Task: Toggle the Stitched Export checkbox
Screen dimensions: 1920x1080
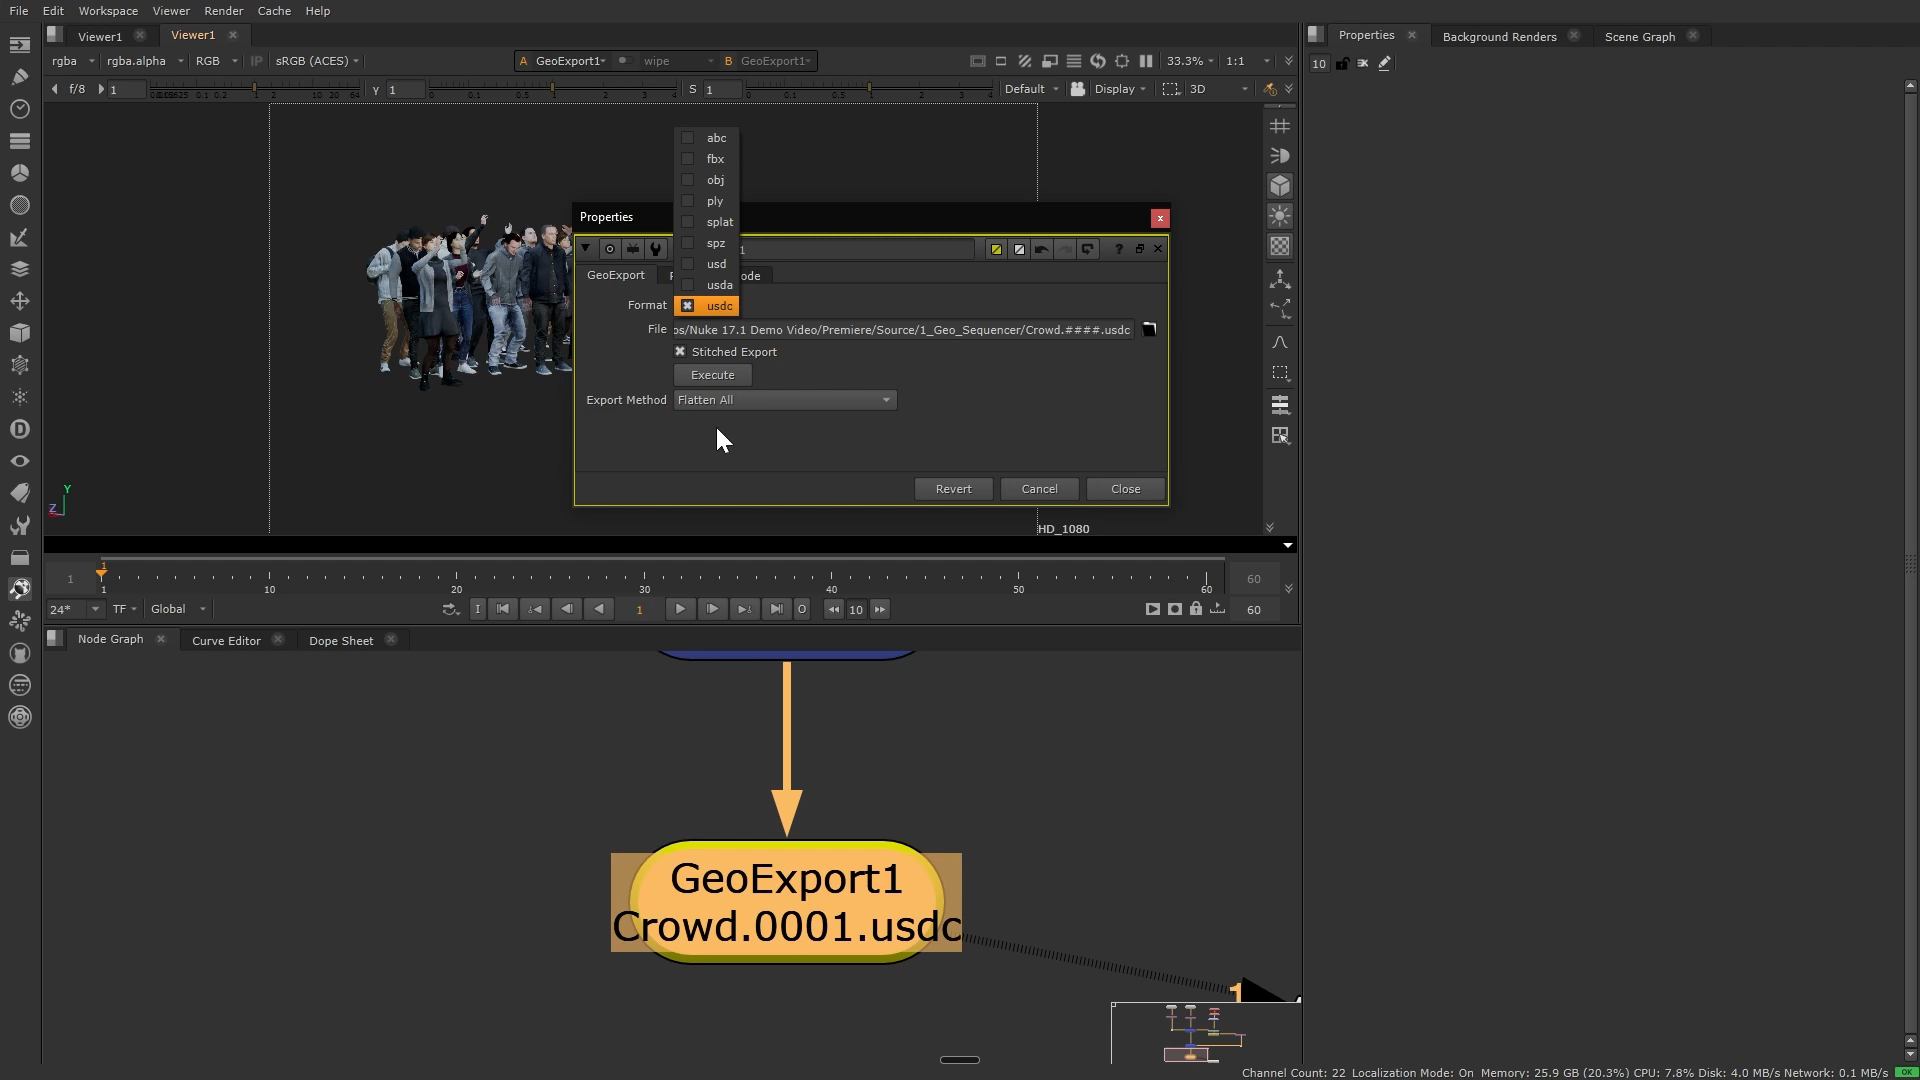Action: (x=680, y=352)
